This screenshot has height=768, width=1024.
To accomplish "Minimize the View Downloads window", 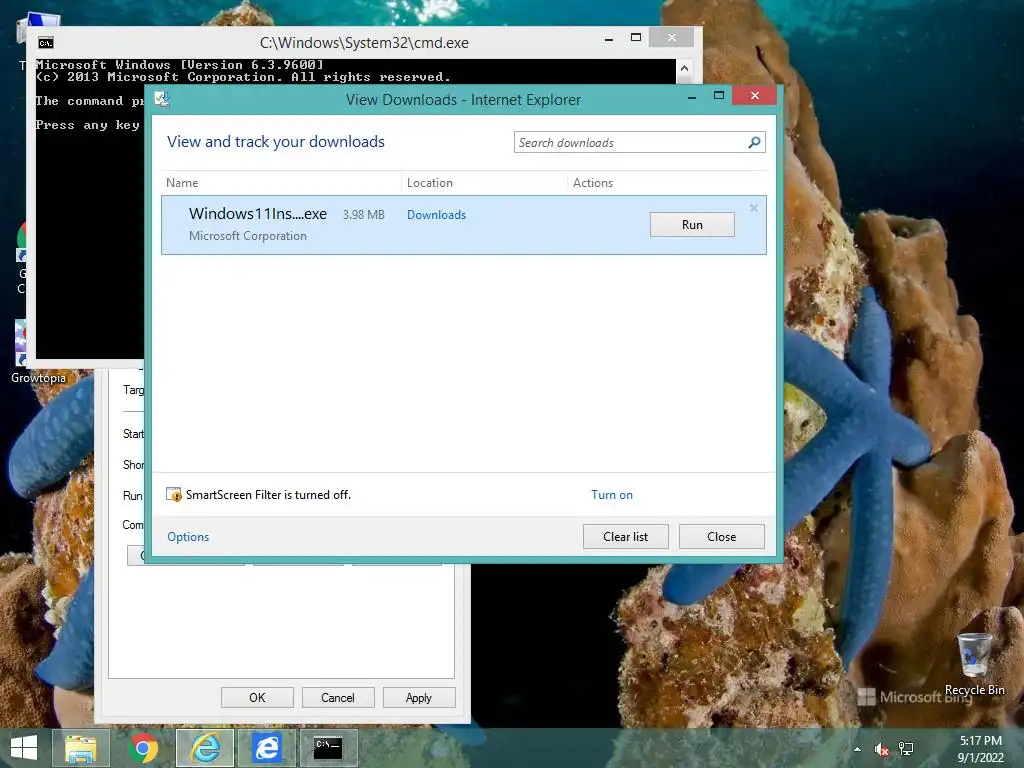I will 692,97.
